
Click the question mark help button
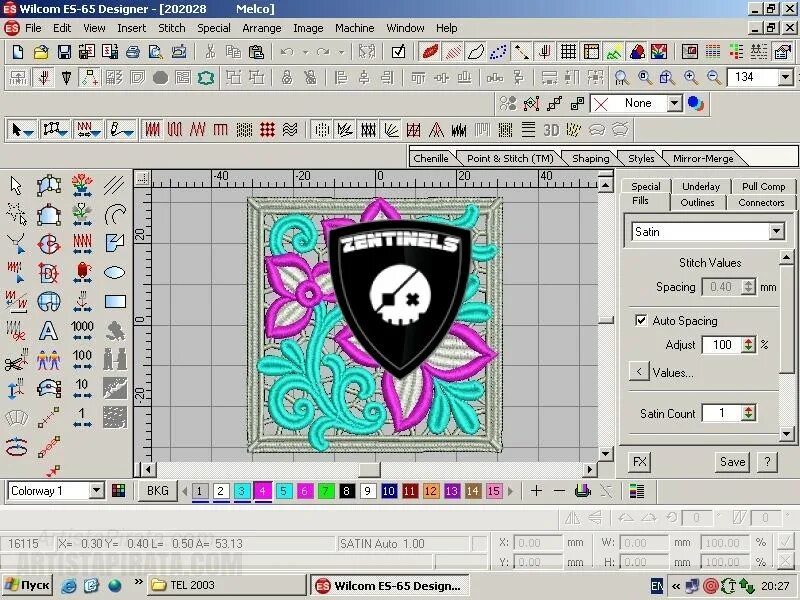point(767,462)
